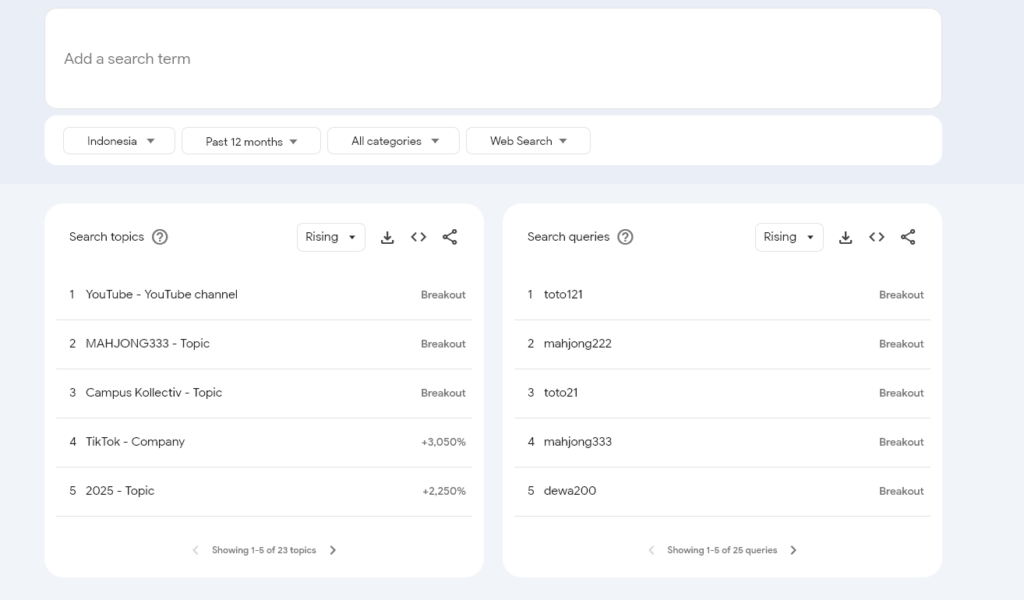Open the Indonesia region dropdown
This screenshot has width=1024, height=600.
[119, 141]
